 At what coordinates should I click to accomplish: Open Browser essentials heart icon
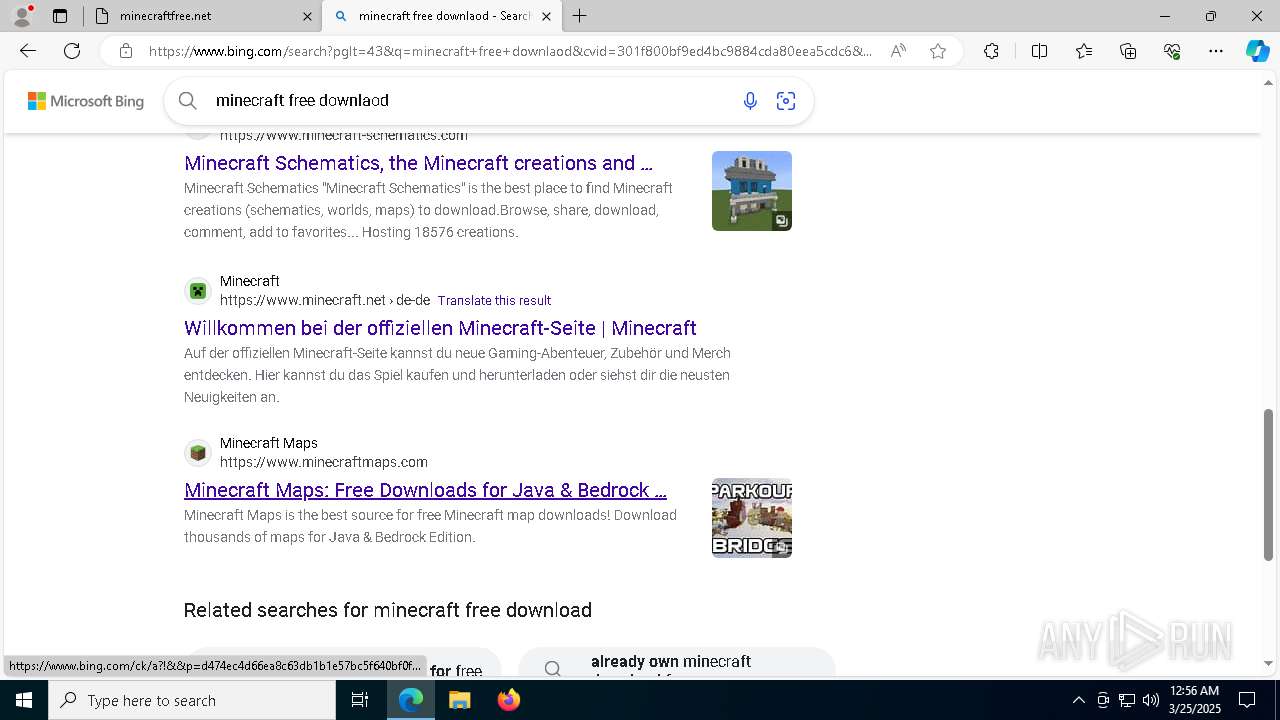pos(1172,51)
